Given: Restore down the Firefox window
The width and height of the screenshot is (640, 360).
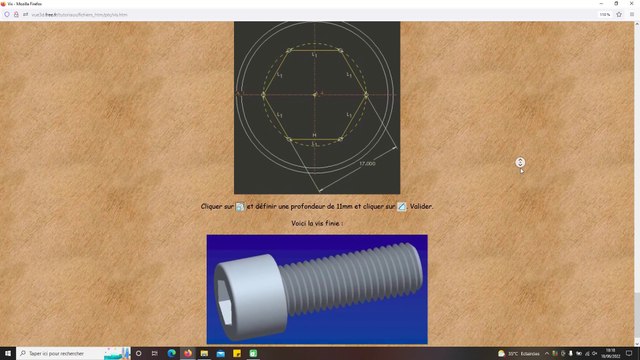Looking at the screenshot, I should [x=616, y=3].
